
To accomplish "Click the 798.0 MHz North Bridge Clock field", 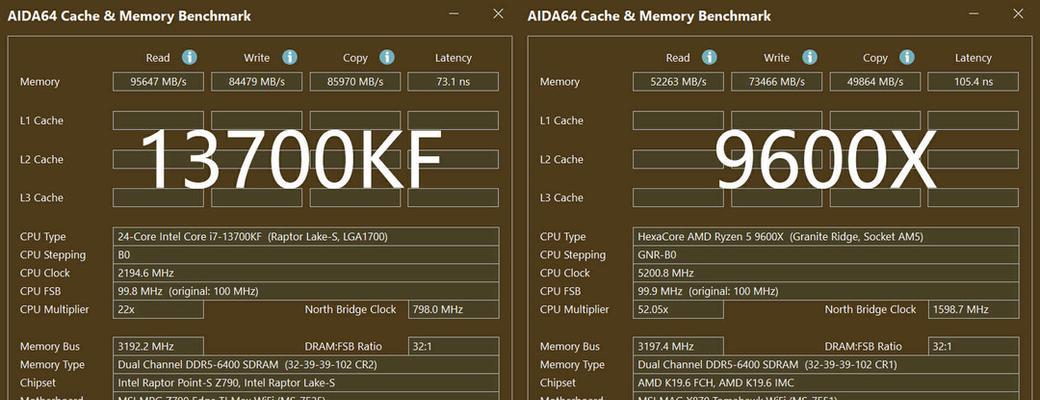I will (x=453, y=310).
